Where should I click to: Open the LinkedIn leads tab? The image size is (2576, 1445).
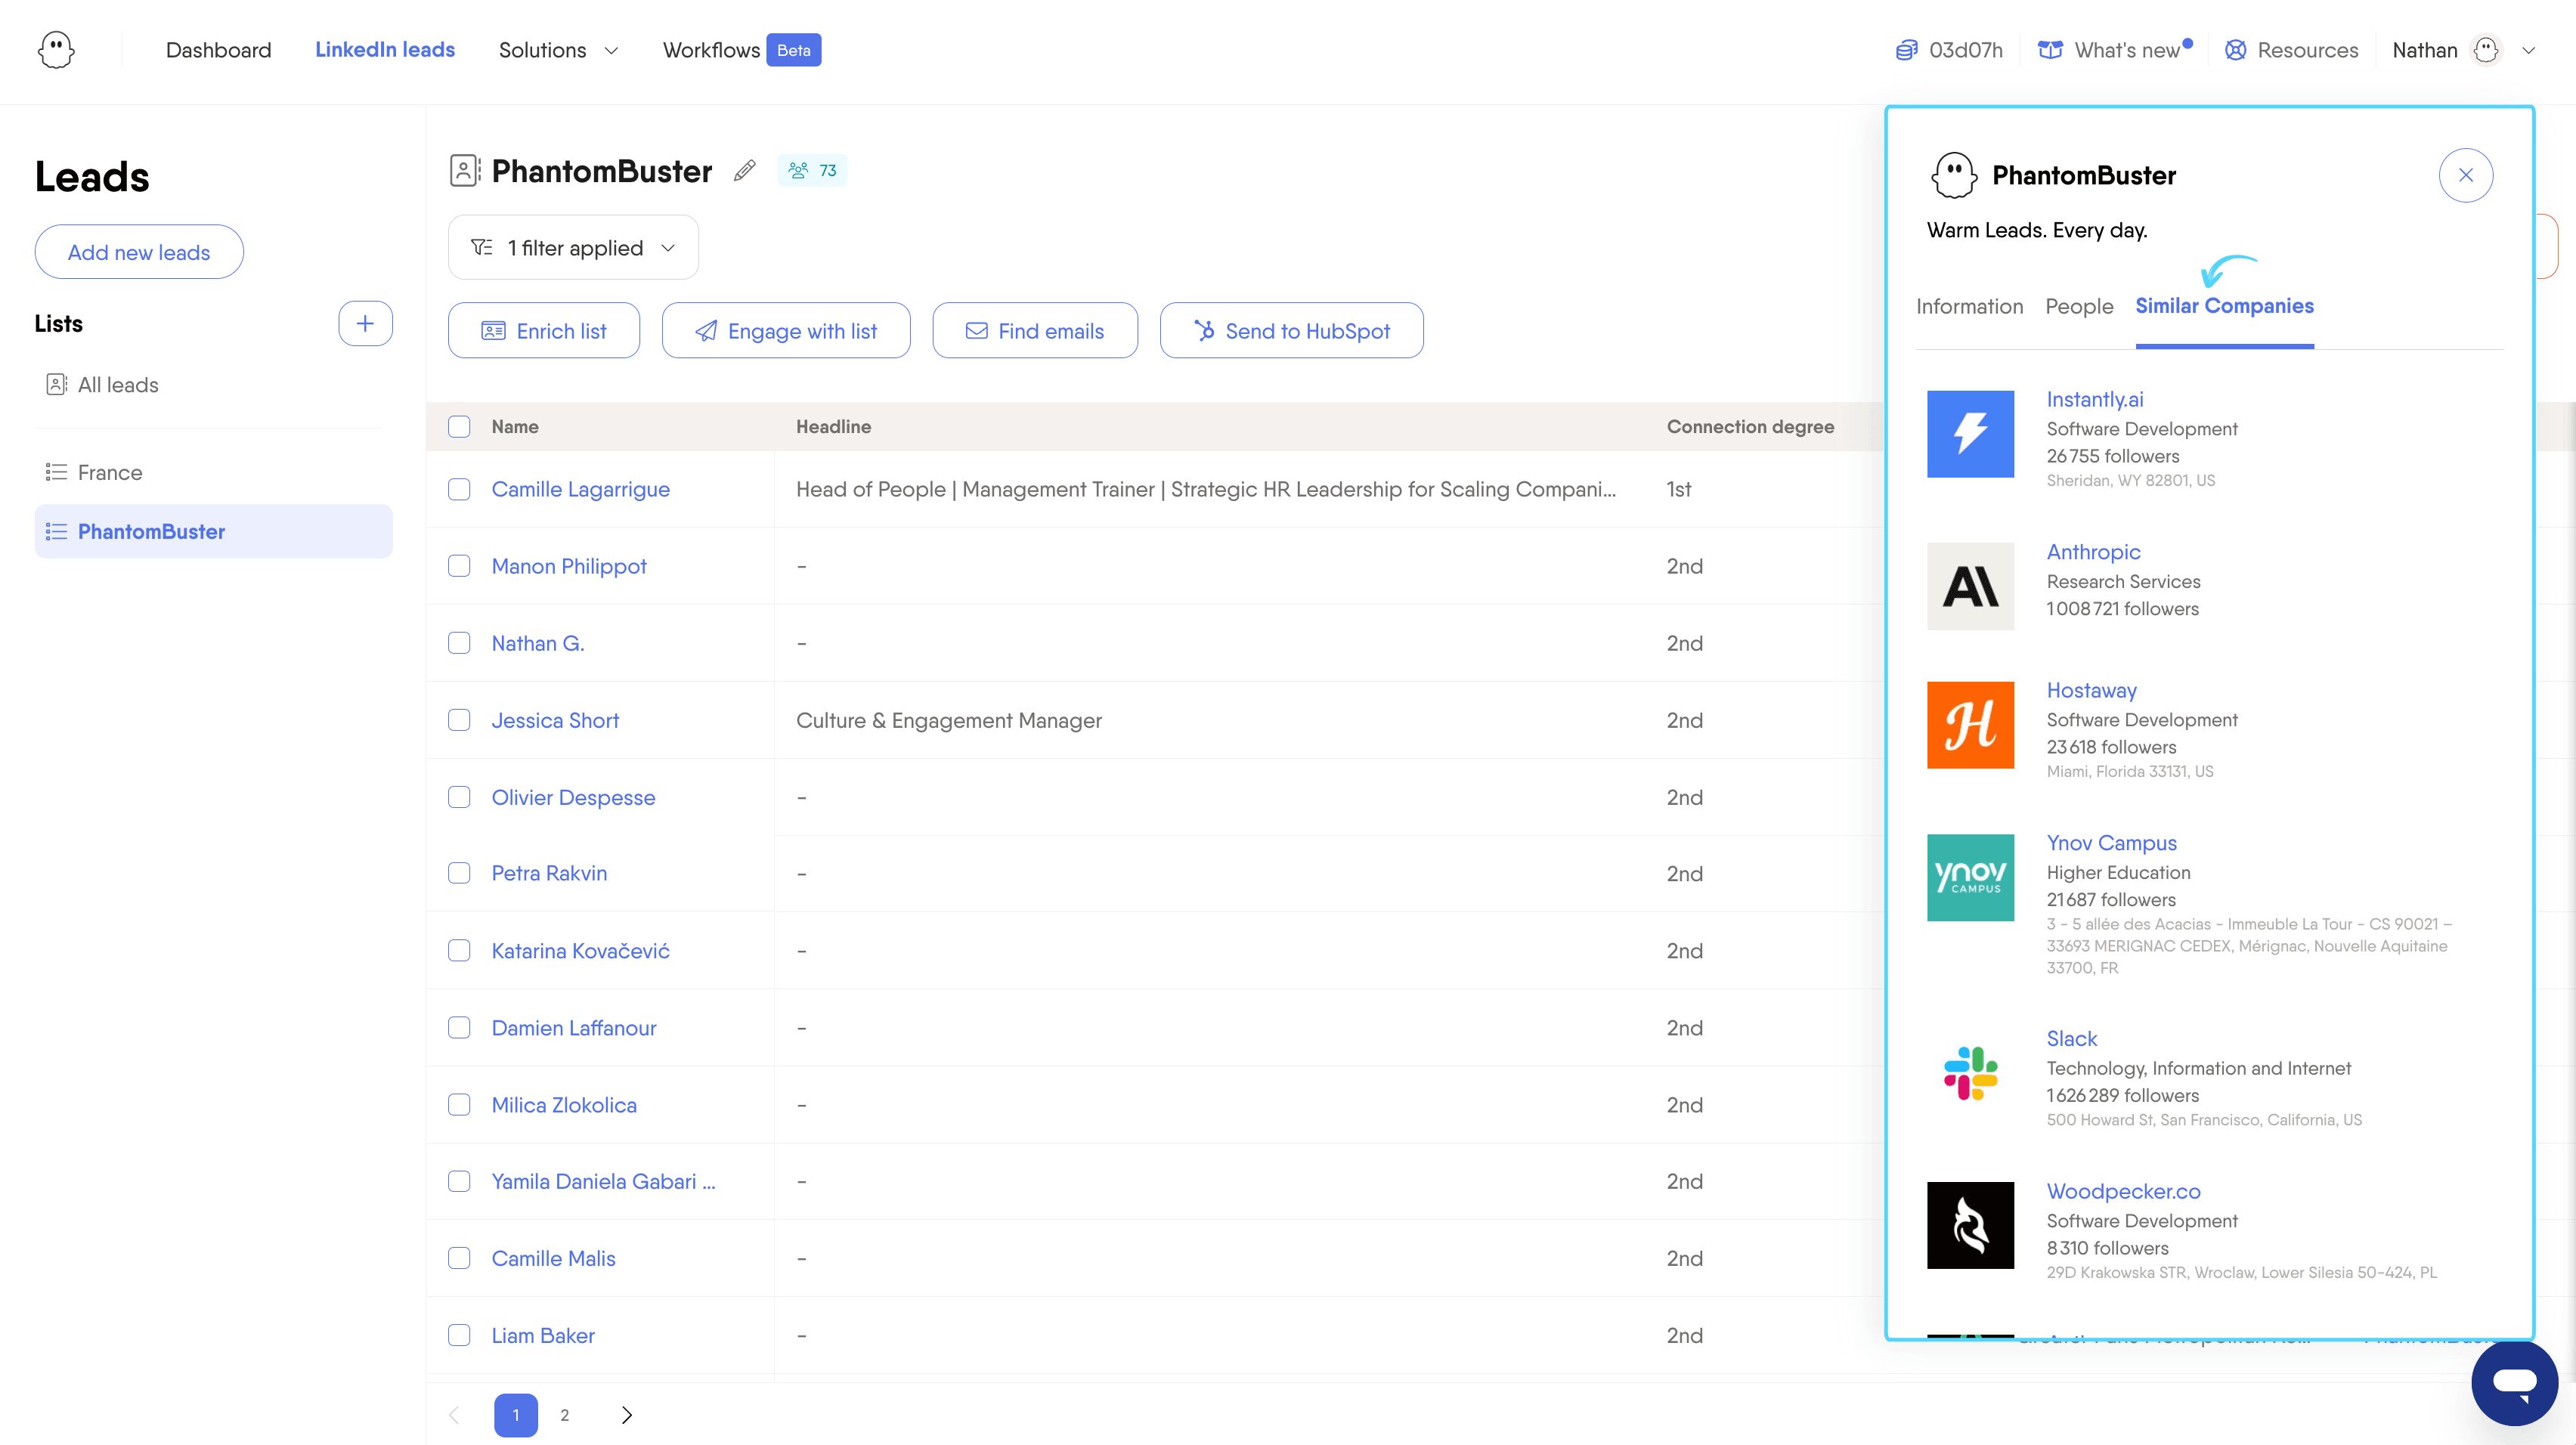(x=385, y=50)
